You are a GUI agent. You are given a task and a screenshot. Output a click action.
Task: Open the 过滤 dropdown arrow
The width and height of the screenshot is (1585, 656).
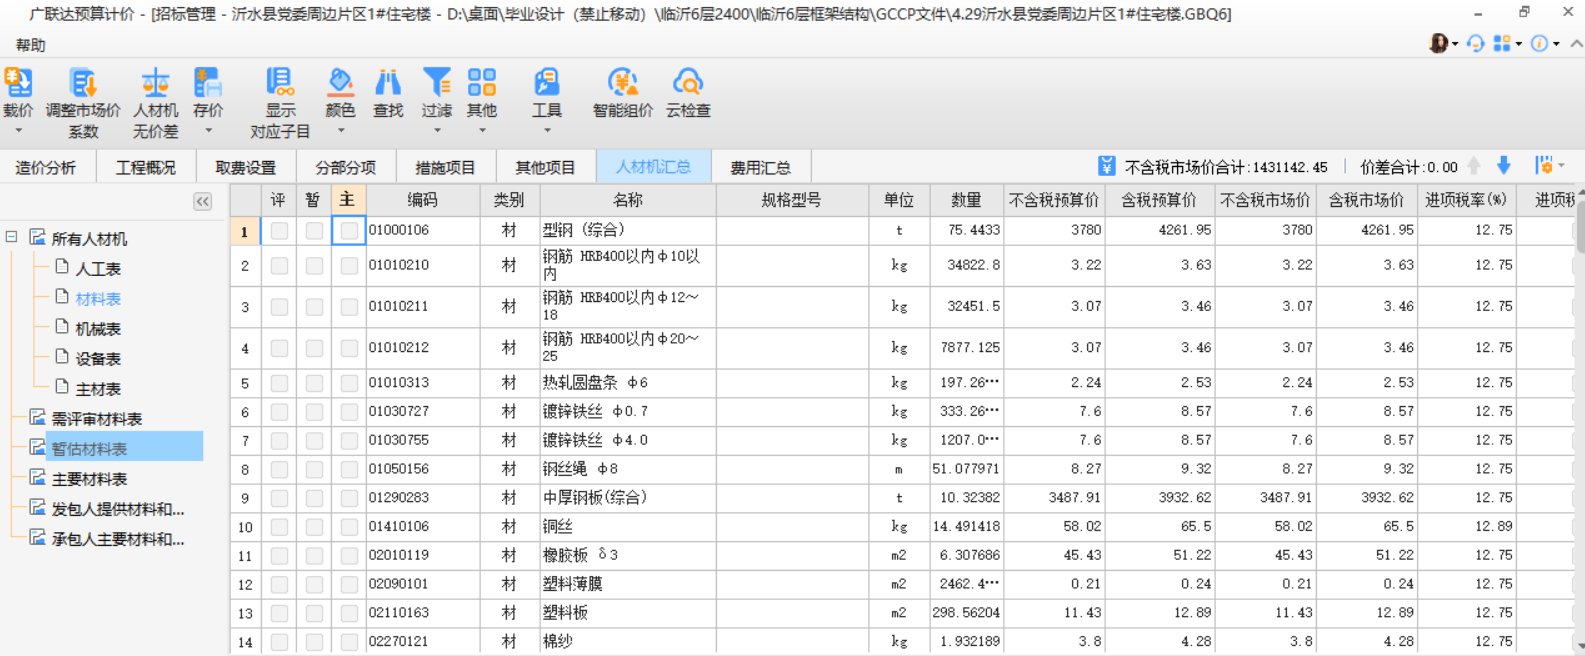click(x=436, y=131)
